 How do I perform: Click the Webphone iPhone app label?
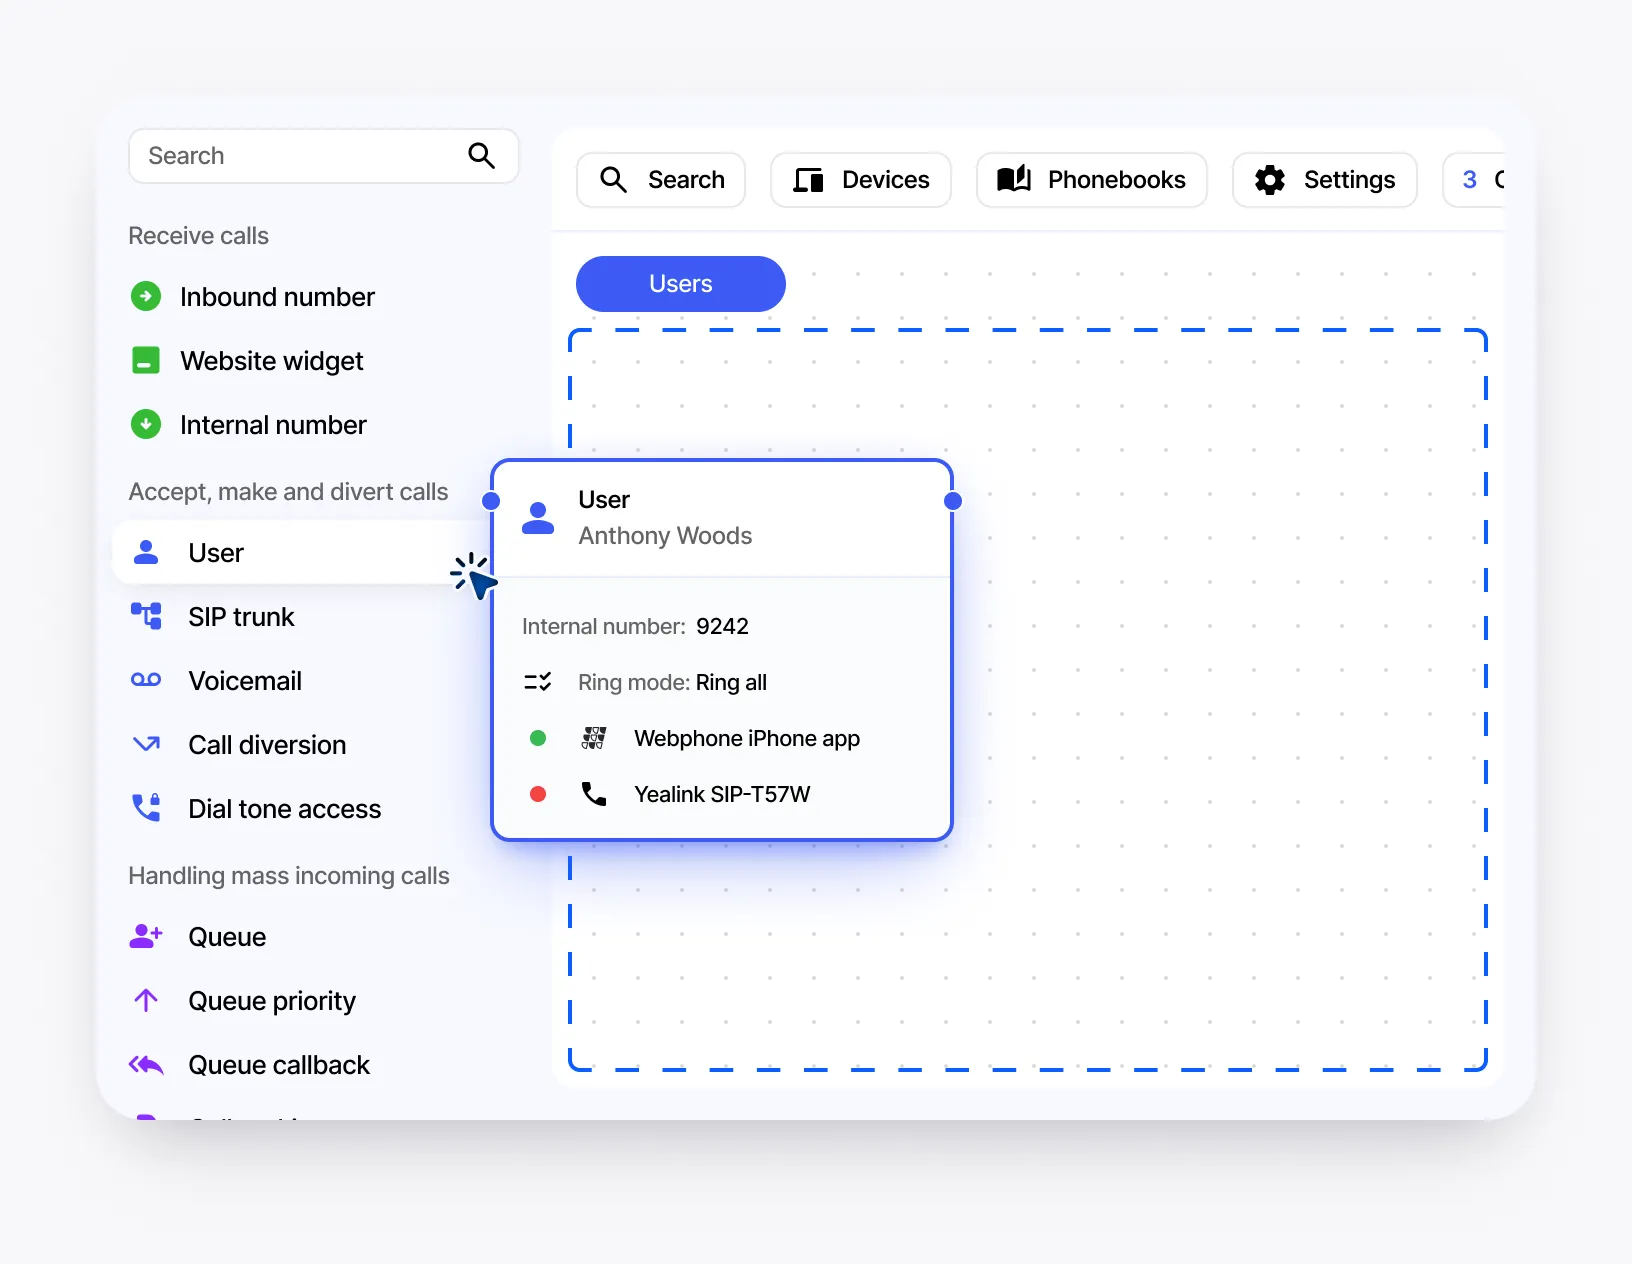pyautogui.click(x=747, y=738)
